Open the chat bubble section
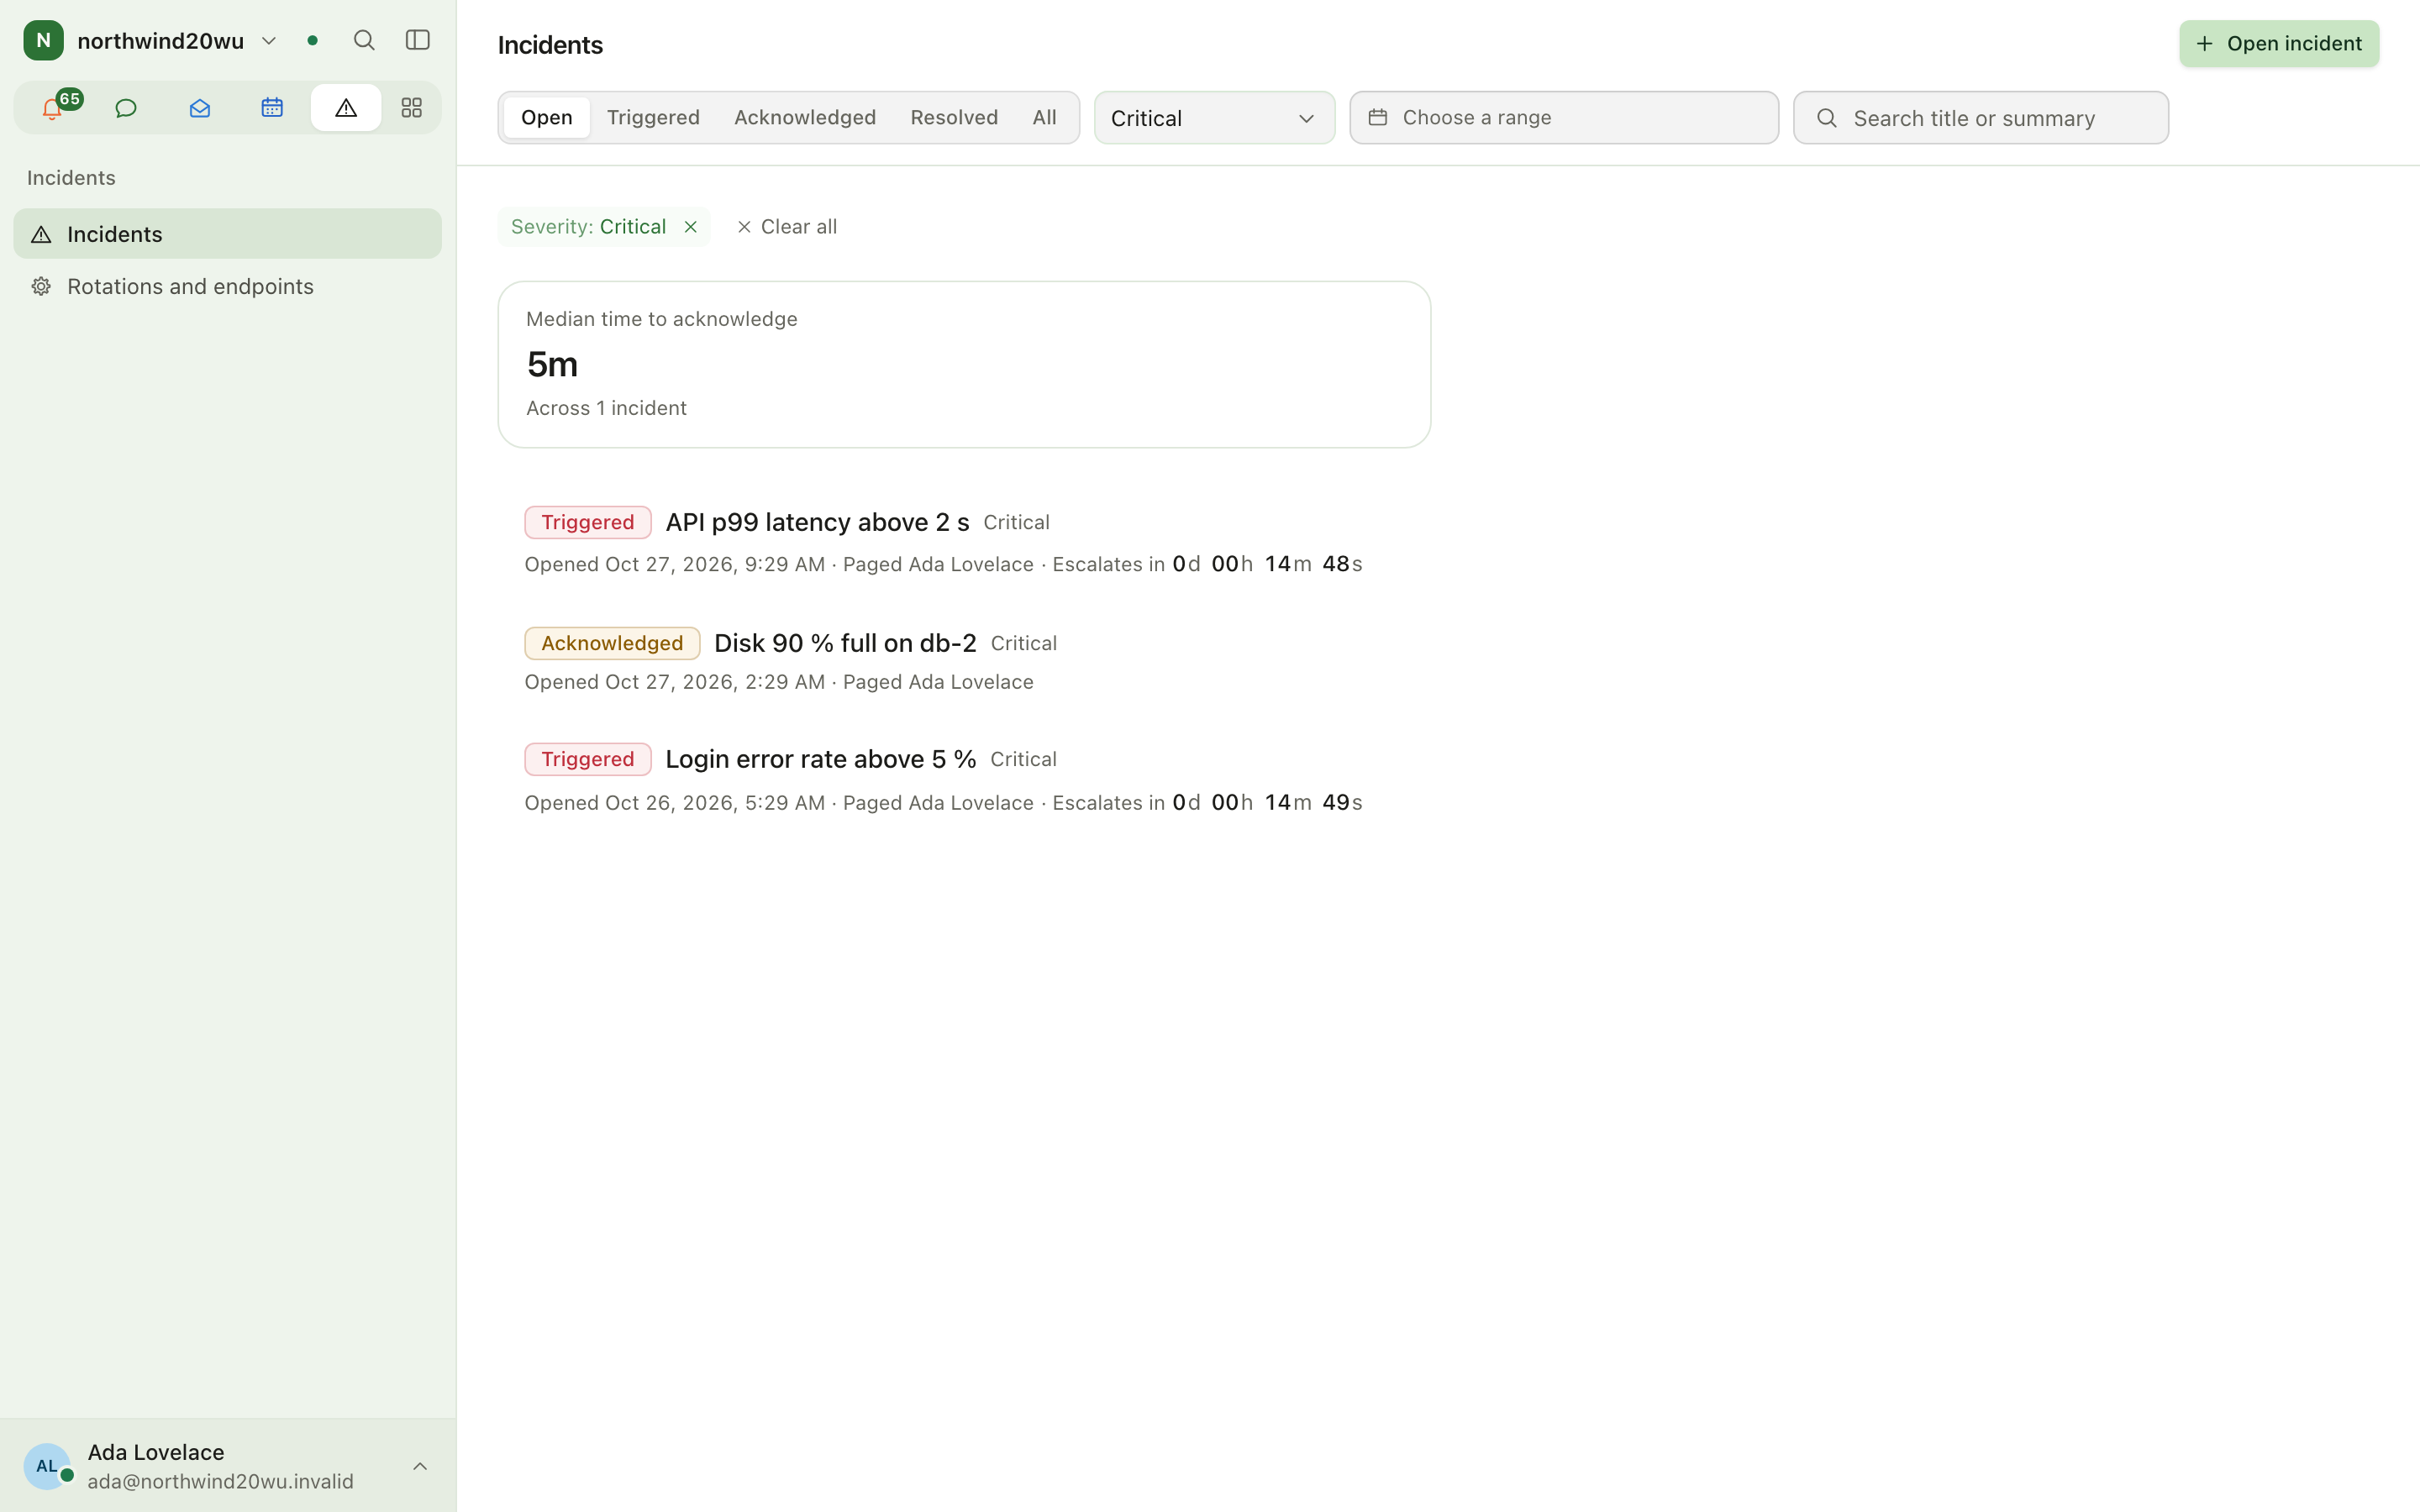Screen dimensions: 2420x1512 pyautogui.click(x=126, y=108)
